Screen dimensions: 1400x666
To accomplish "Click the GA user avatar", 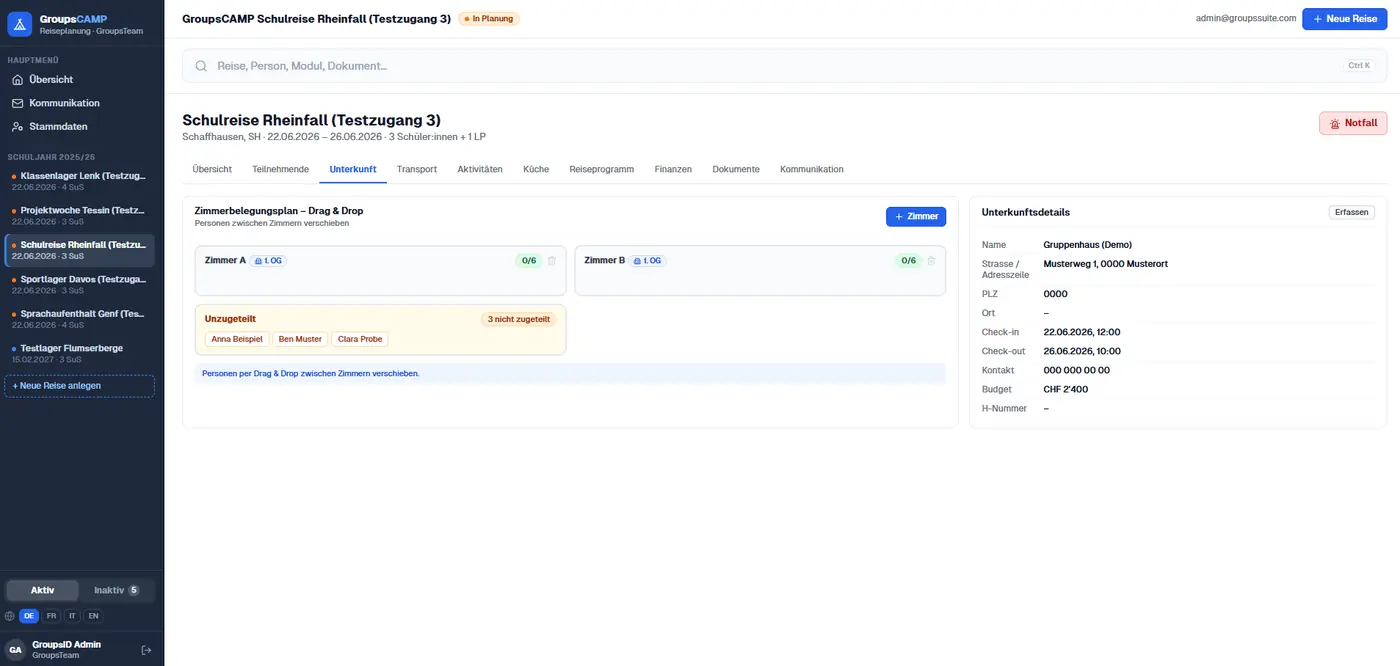I will pyautogui.click(x=16, y=650).
